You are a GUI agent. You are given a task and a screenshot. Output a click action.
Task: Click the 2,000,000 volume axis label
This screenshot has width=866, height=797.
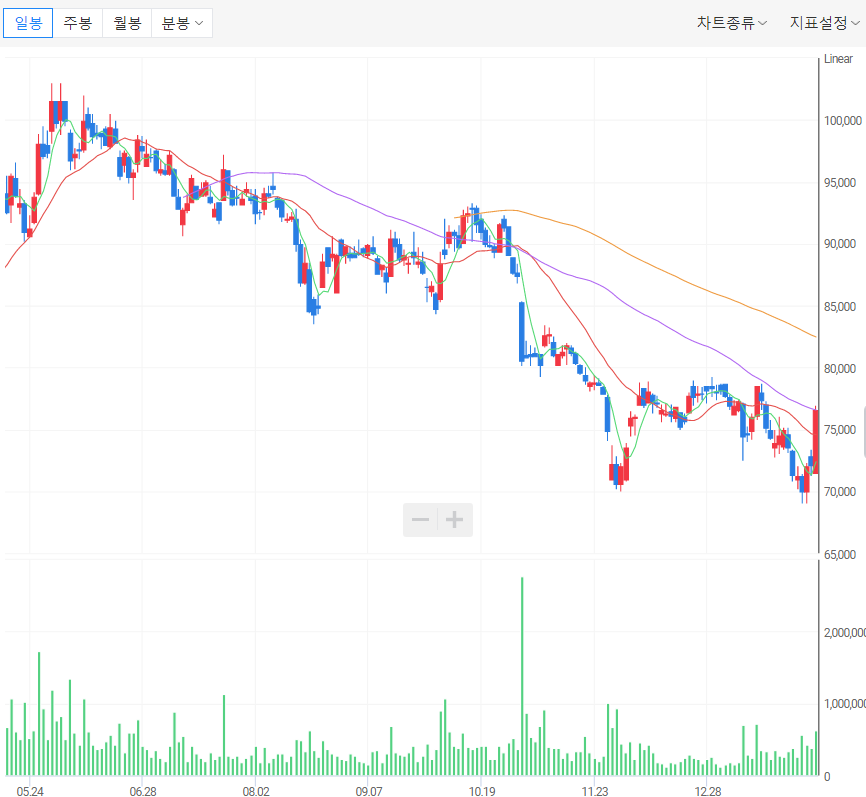click(844, 632)
